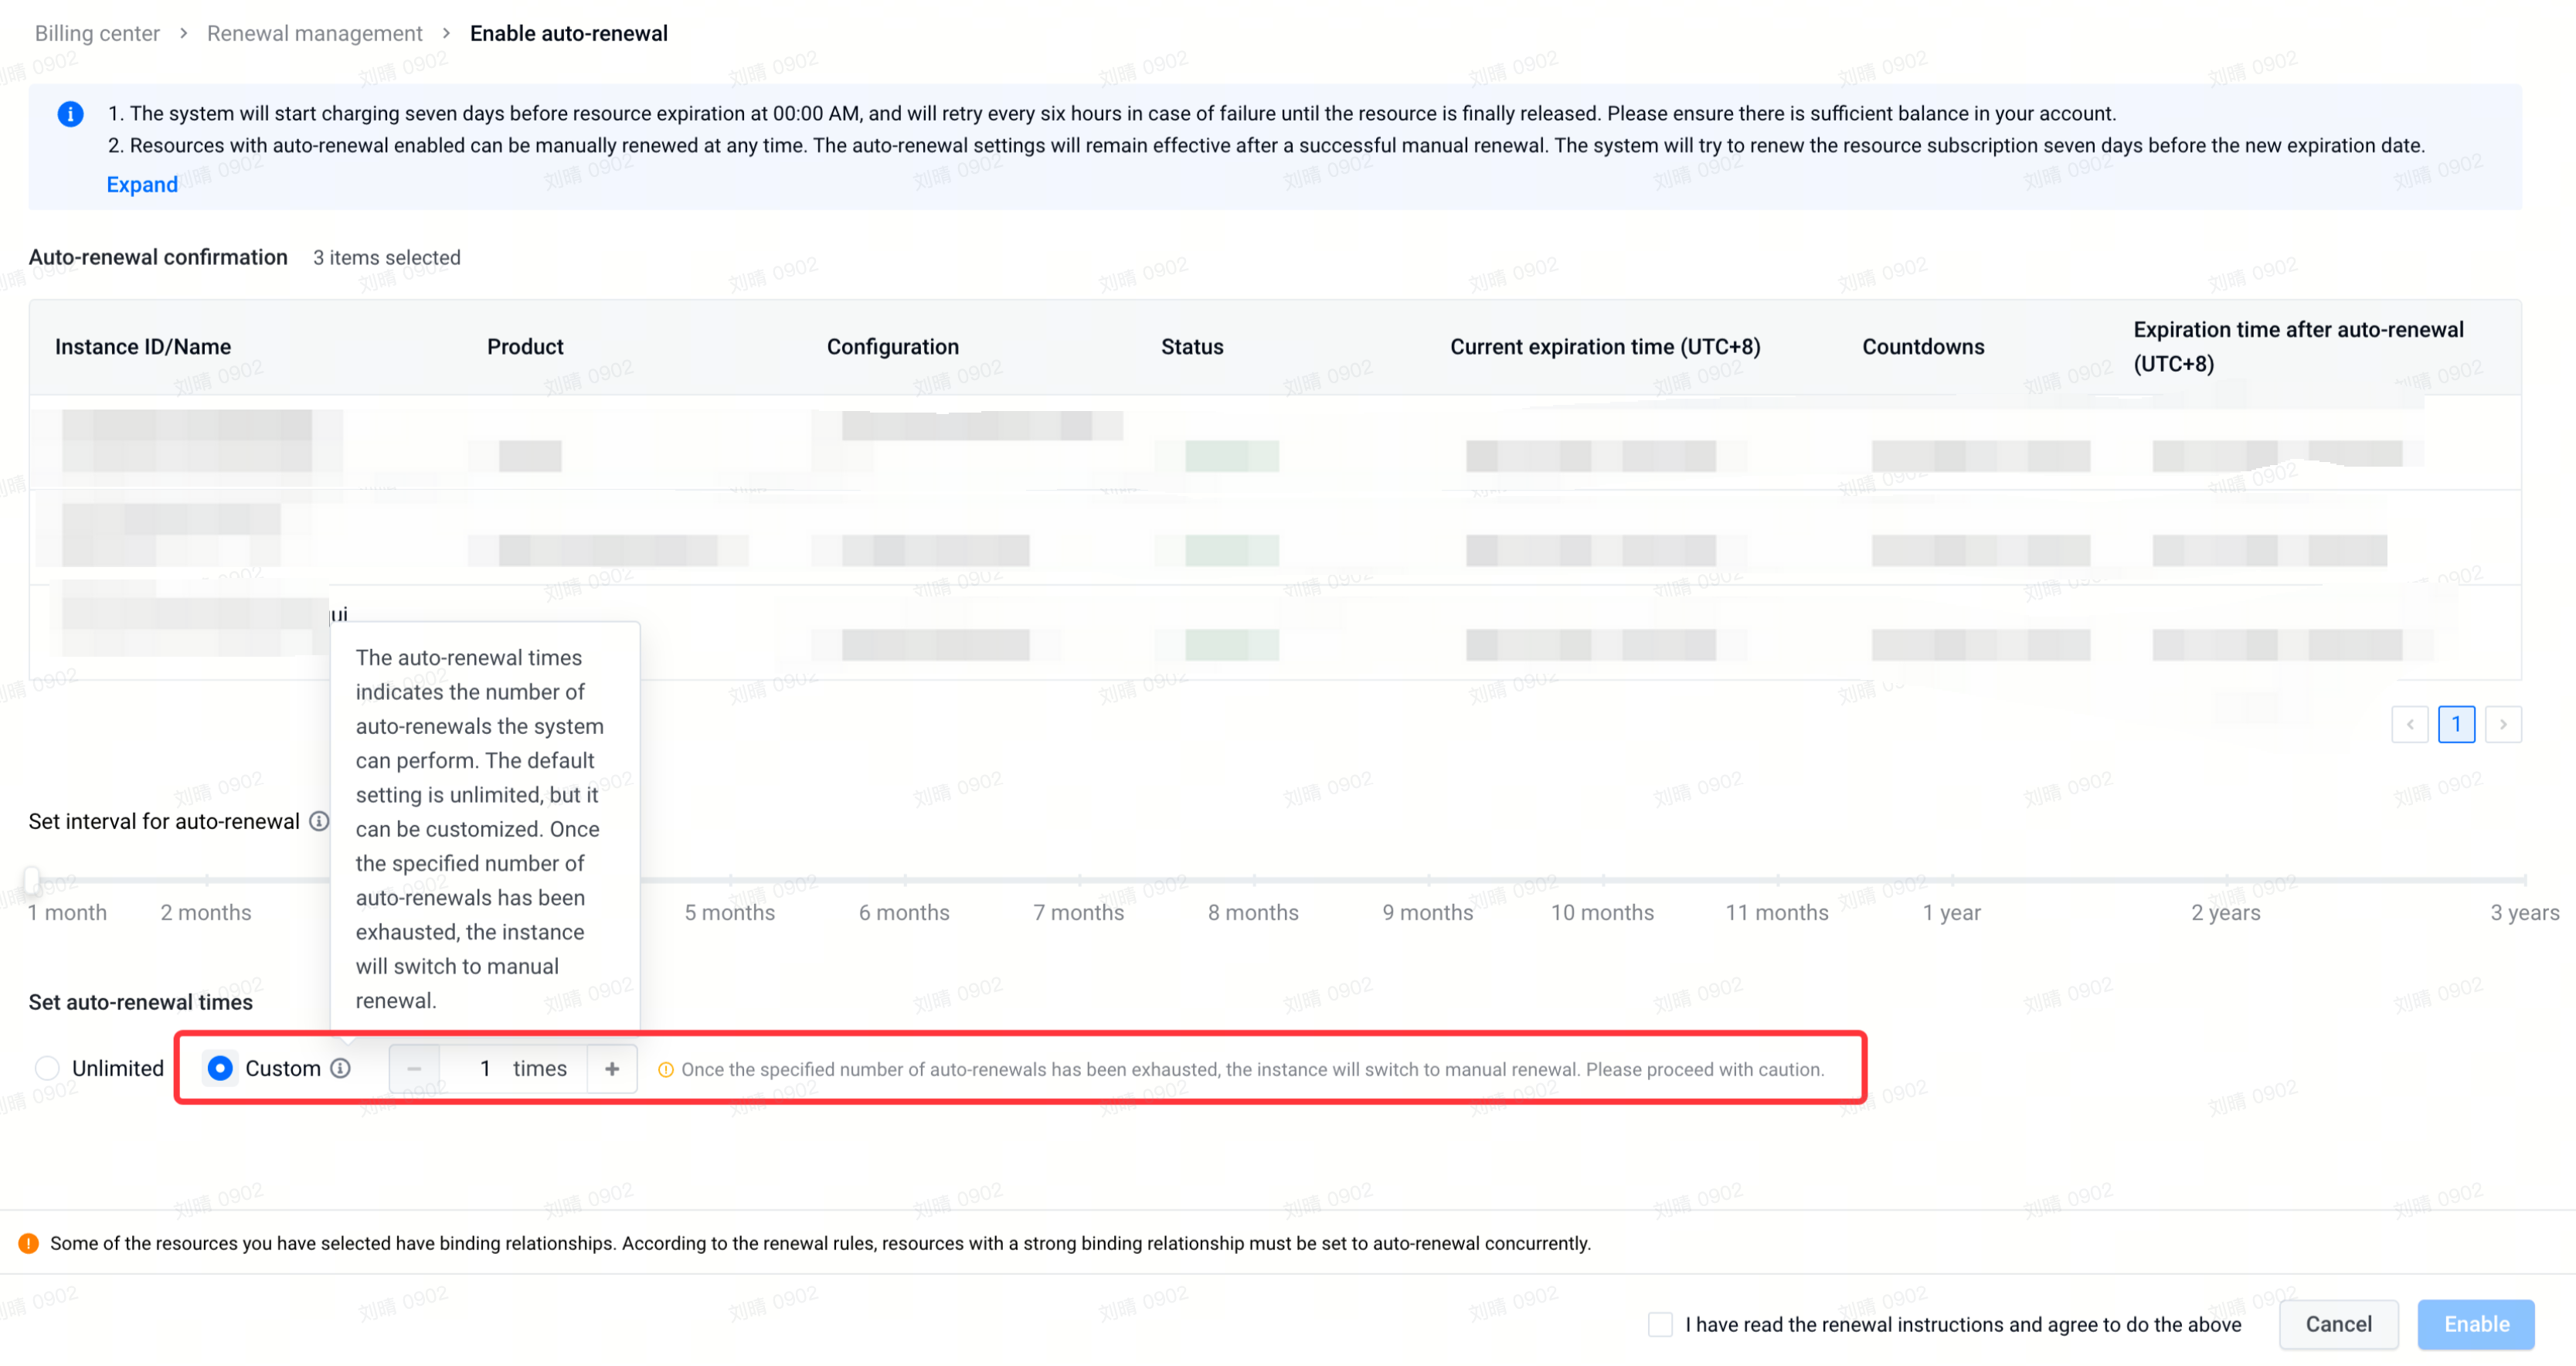Decrease renewal times with minus button
2576x1366 pixels.
[414, 1068]
